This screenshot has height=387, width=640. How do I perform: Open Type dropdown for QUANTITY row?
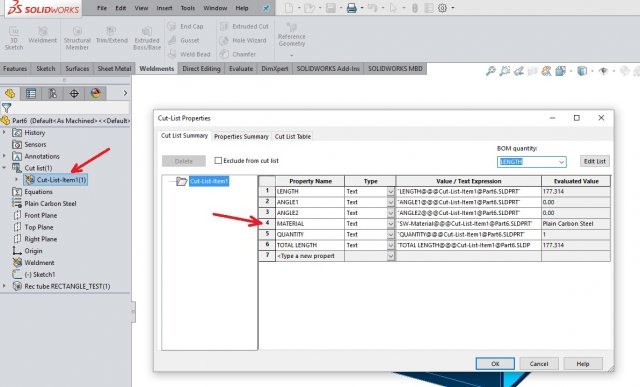391,234
